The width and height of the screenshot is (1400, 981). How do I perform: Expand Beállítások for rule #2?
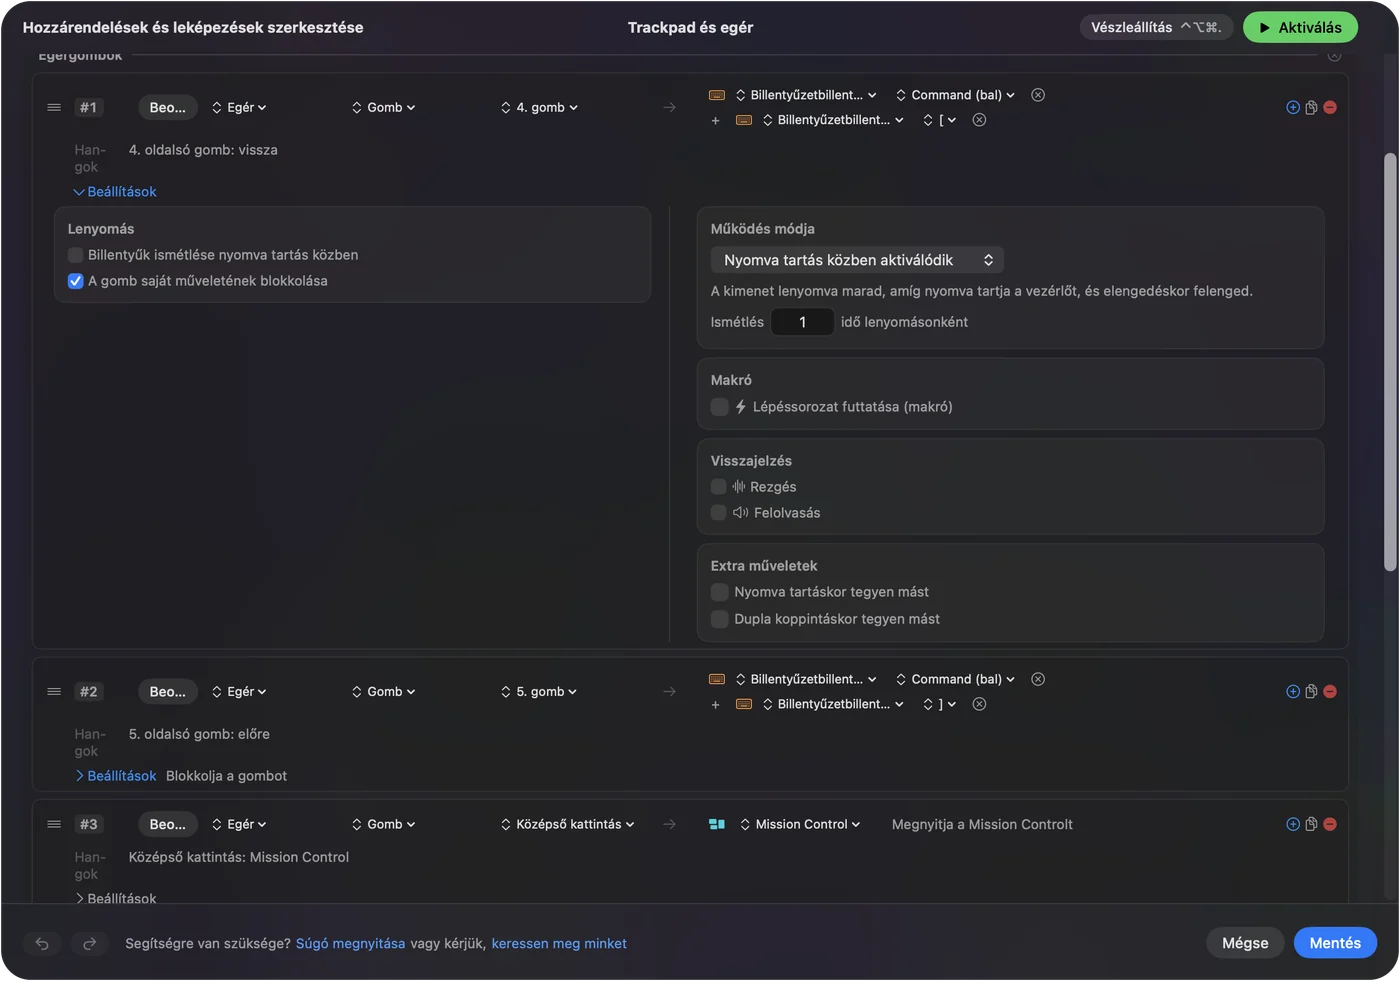click(x=115, y=776)
